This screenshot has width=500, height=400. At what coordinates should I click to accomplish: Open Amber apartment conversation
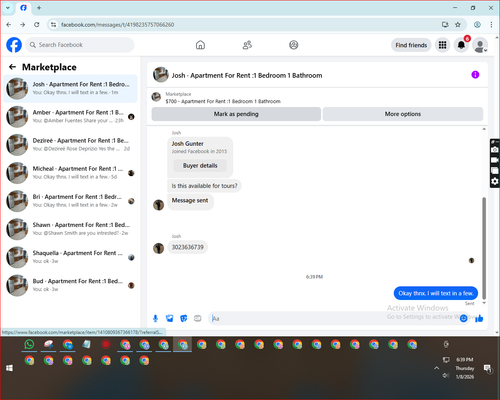point(70,116)
